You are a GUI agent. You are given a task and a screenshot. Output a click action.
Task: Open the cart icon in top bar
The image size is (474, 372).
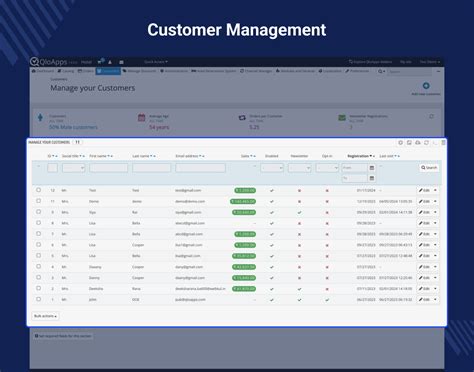point(100,62)
